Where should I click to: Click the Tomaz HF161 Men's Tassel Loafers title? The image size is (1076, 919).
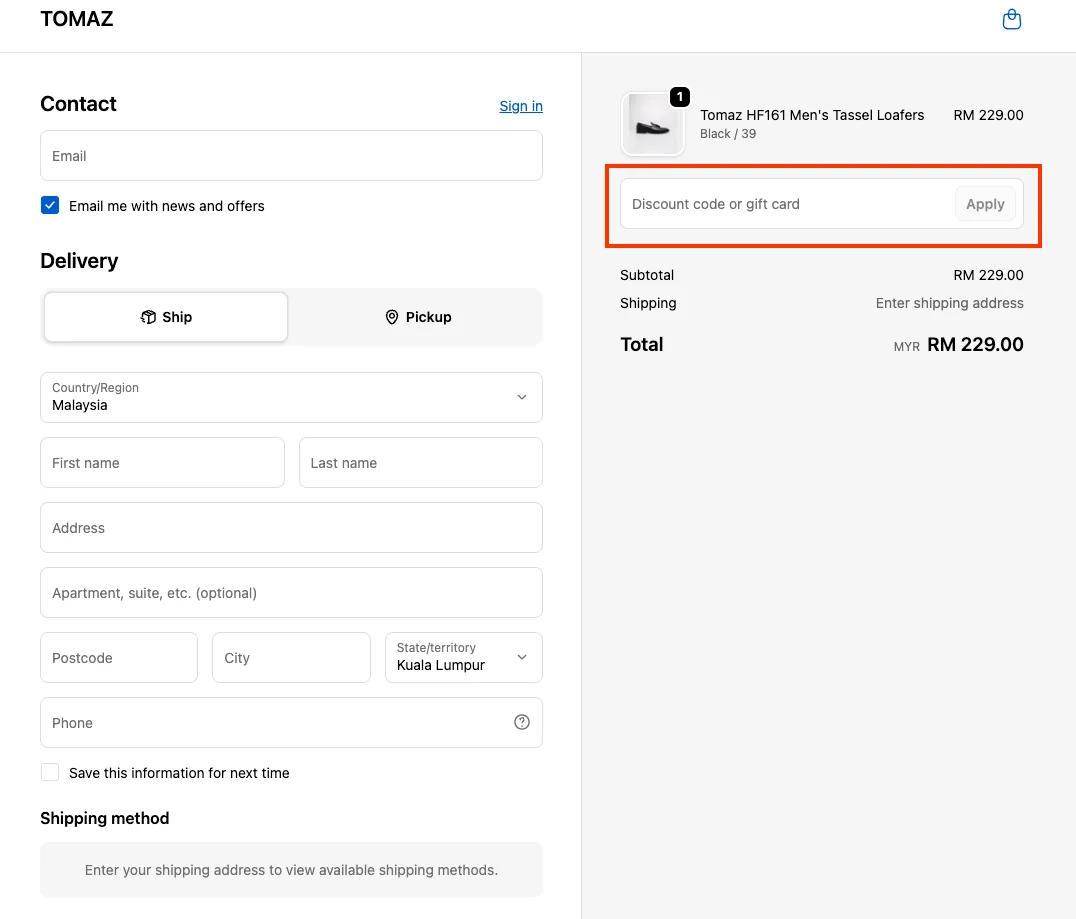pos(812,115)
